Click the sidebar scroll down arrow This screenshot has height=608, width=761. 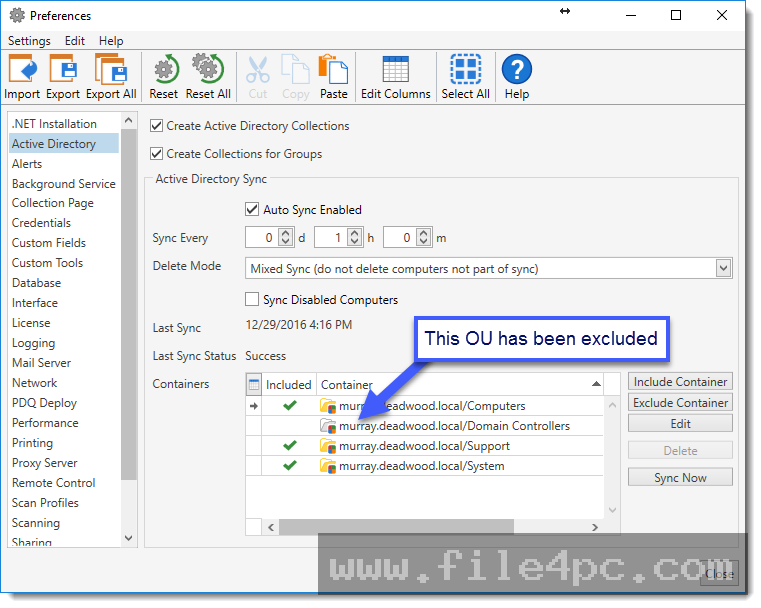point(129,538)
